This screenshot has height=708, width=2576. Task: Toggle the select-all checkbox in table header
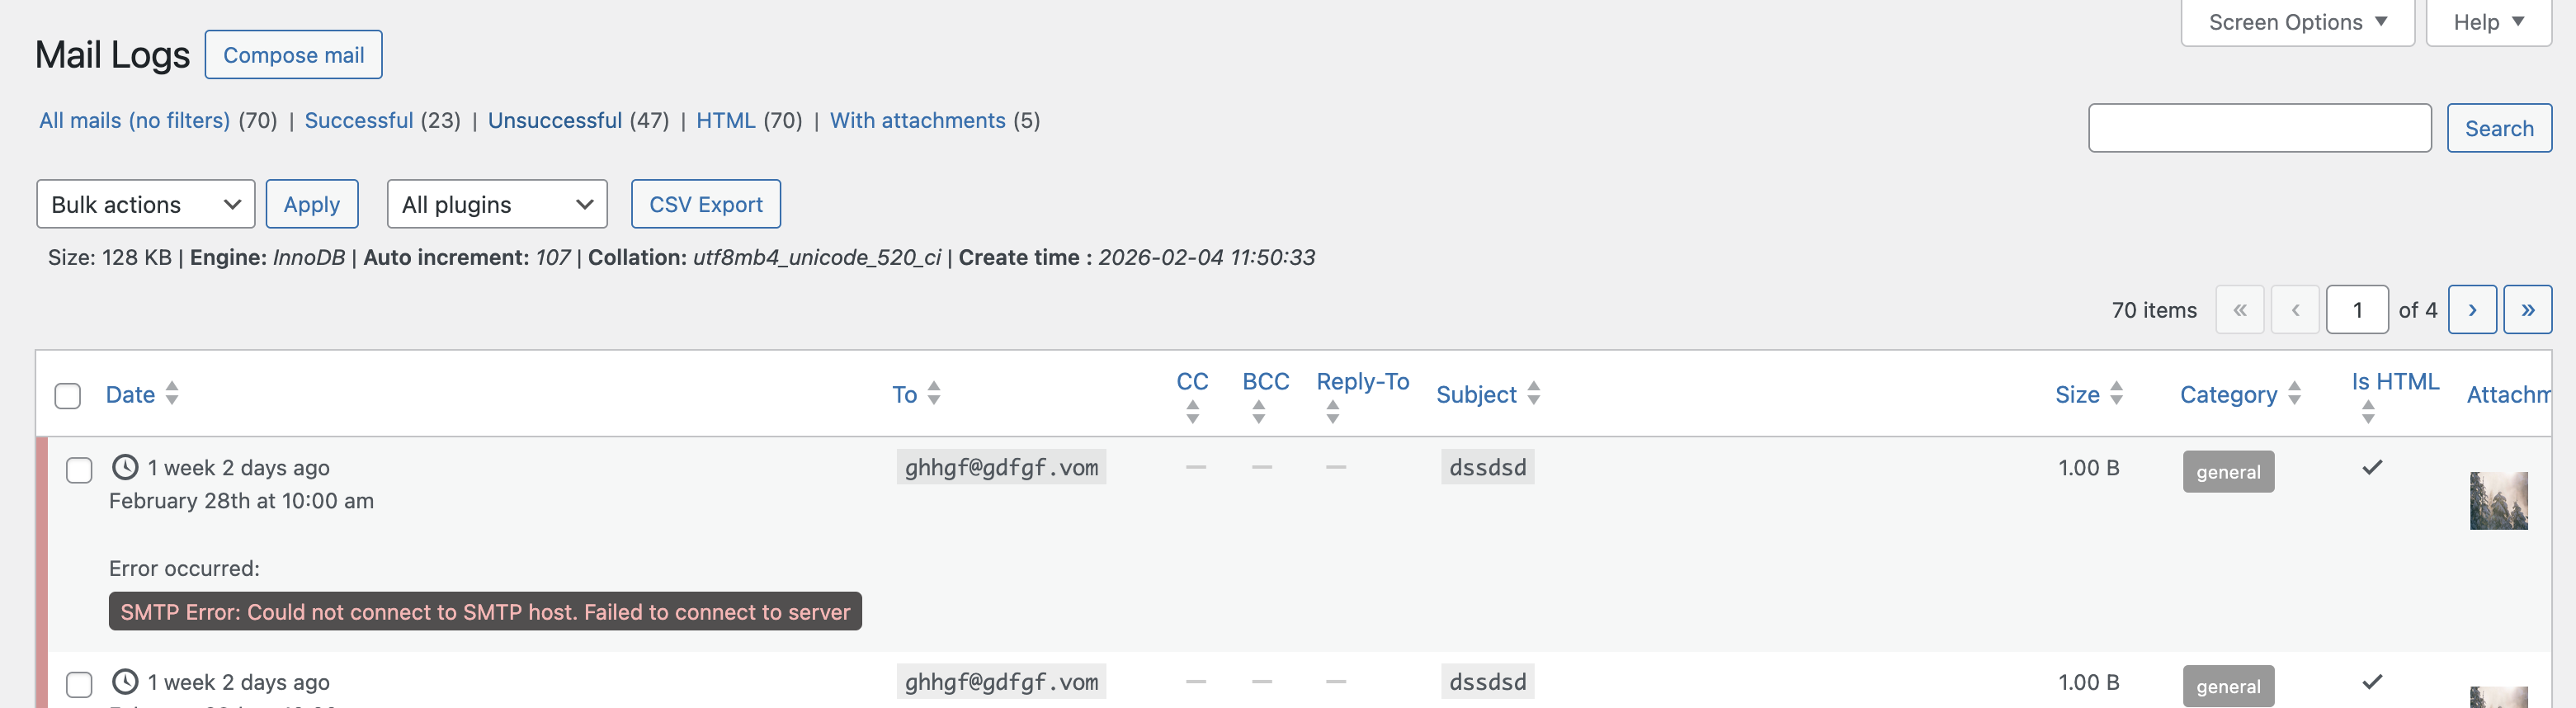tap(68, 396)
